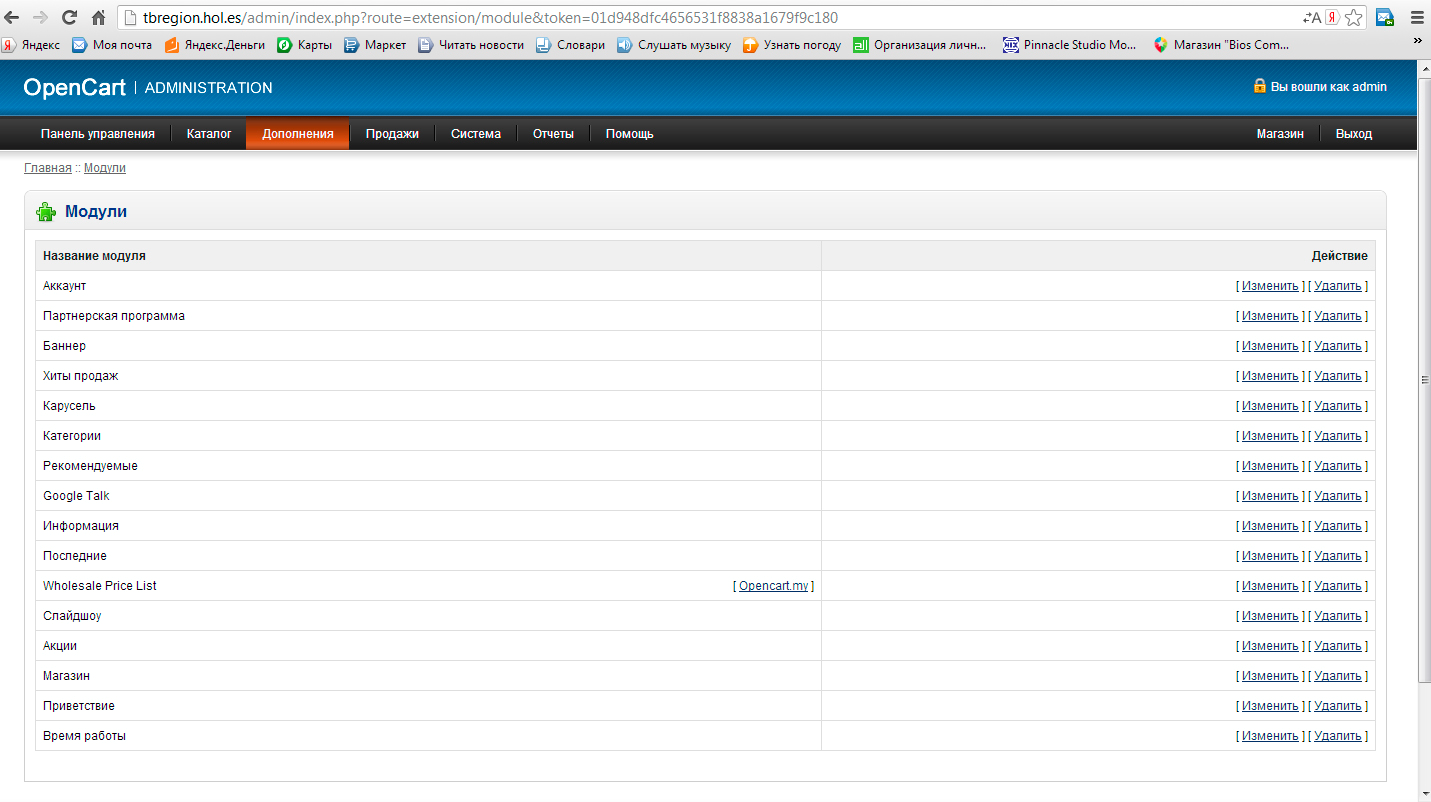Bookmark this page with the star icon
The height and width of the screenshot is (802, 1431).
click(x=1353, y=17)
